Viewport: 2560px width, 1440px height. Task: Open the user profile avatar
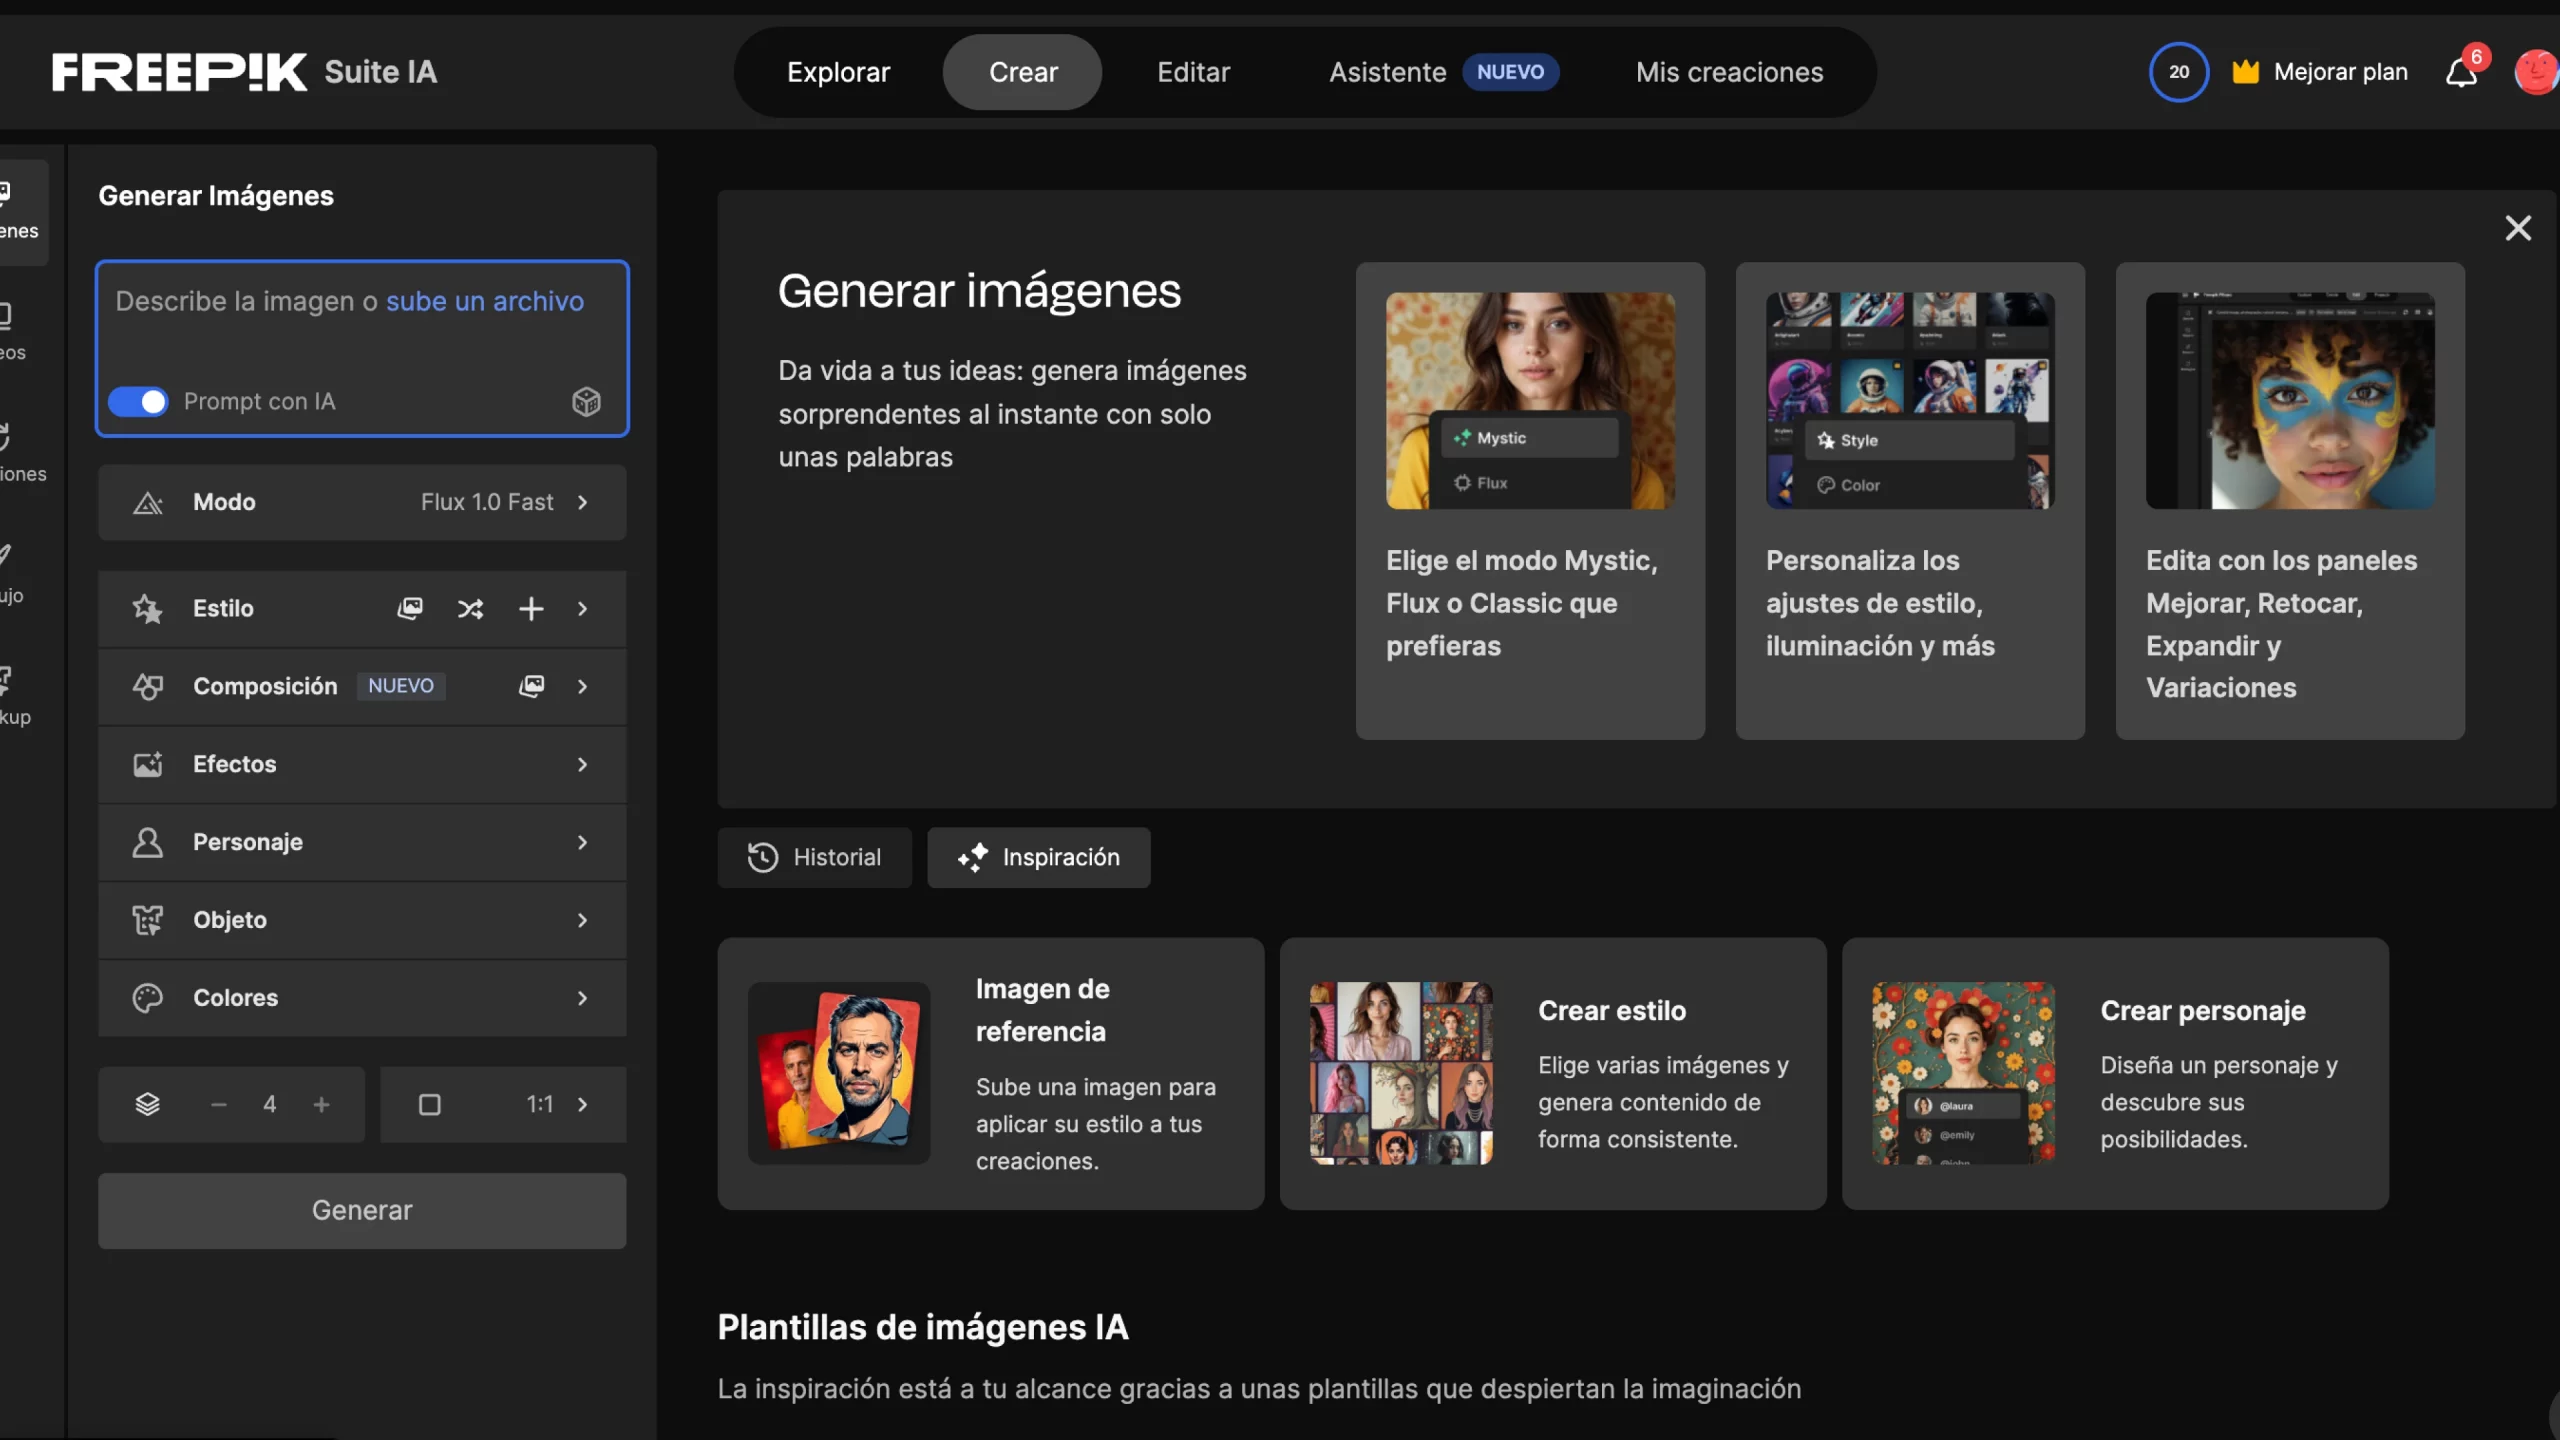(x=2535, y=72)
